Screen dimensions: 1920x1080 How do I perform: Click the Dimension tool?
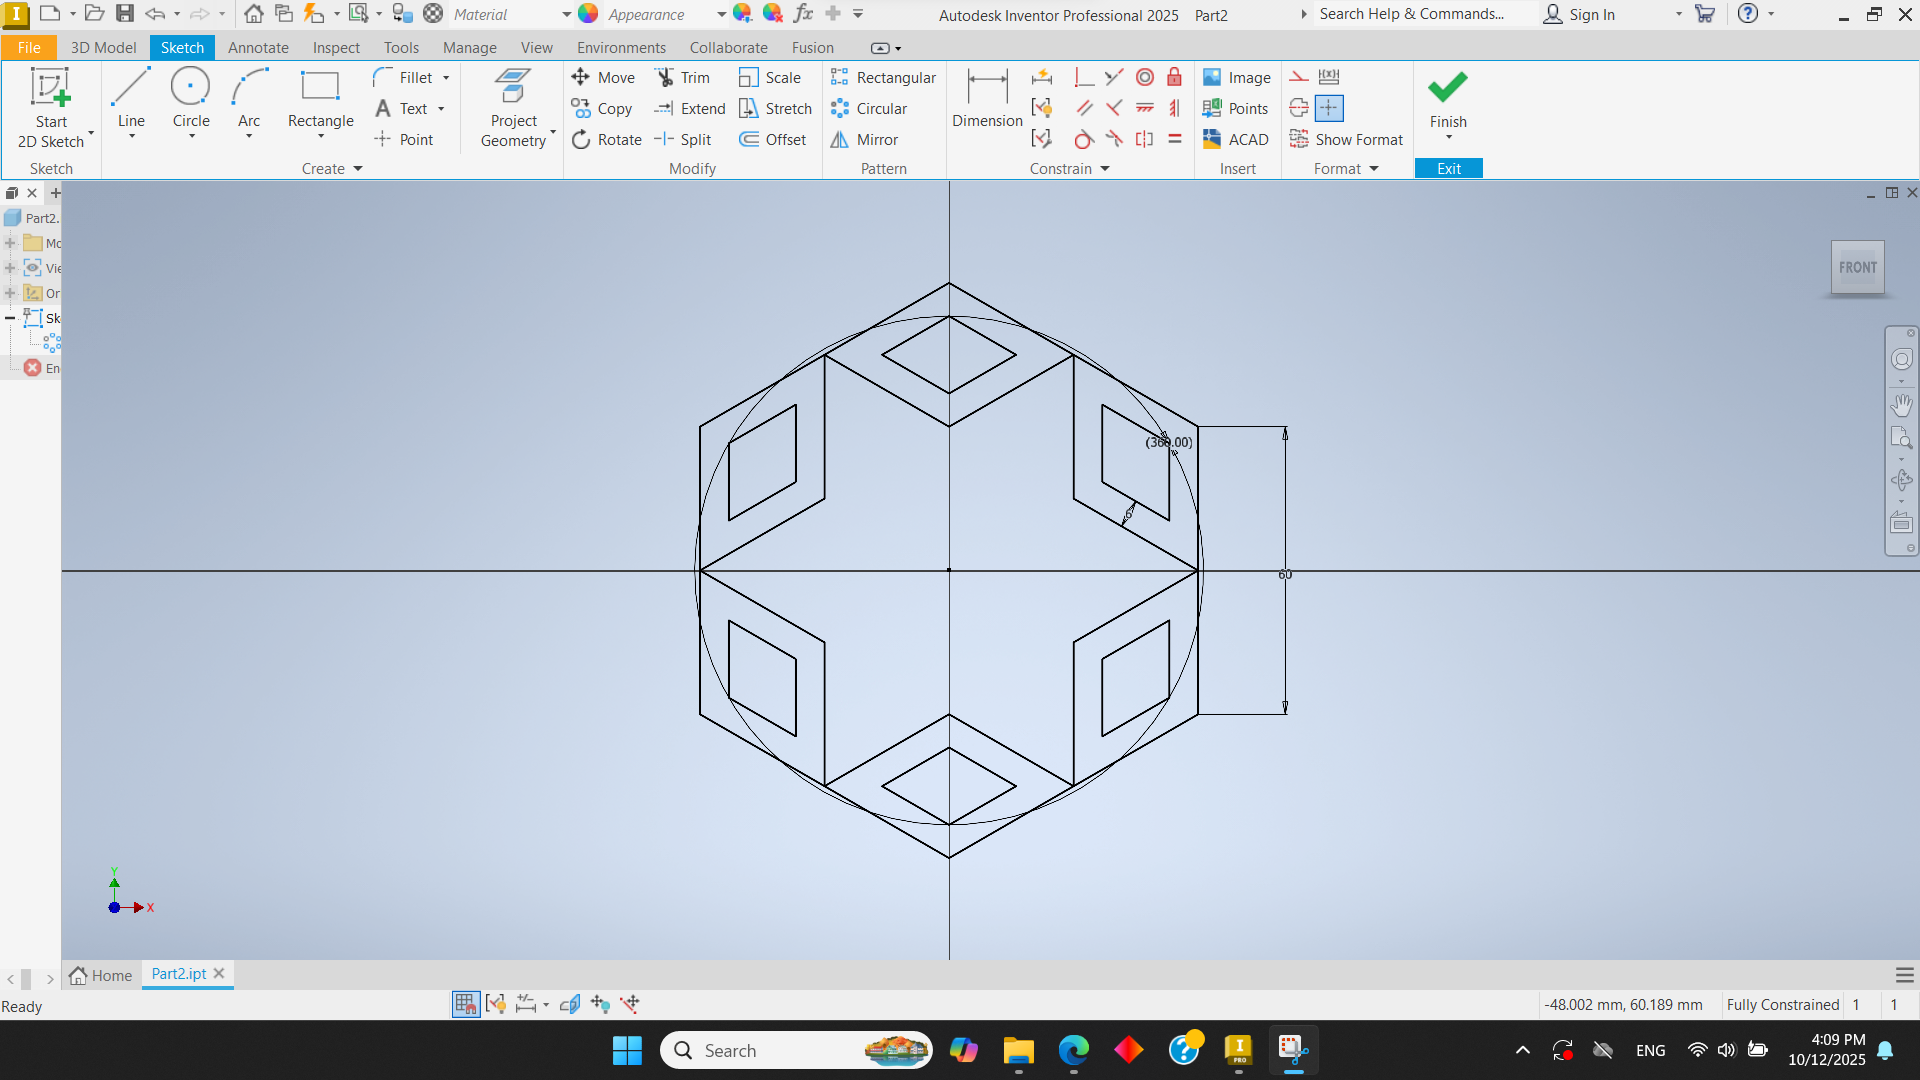987,98
